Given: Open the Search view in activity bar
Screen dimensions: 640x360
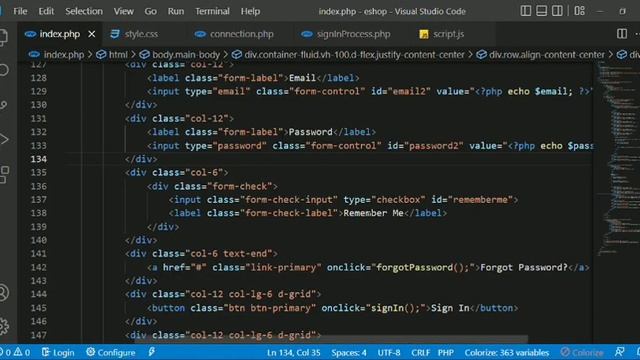Looking at the screenshot, I should point(3,70).
